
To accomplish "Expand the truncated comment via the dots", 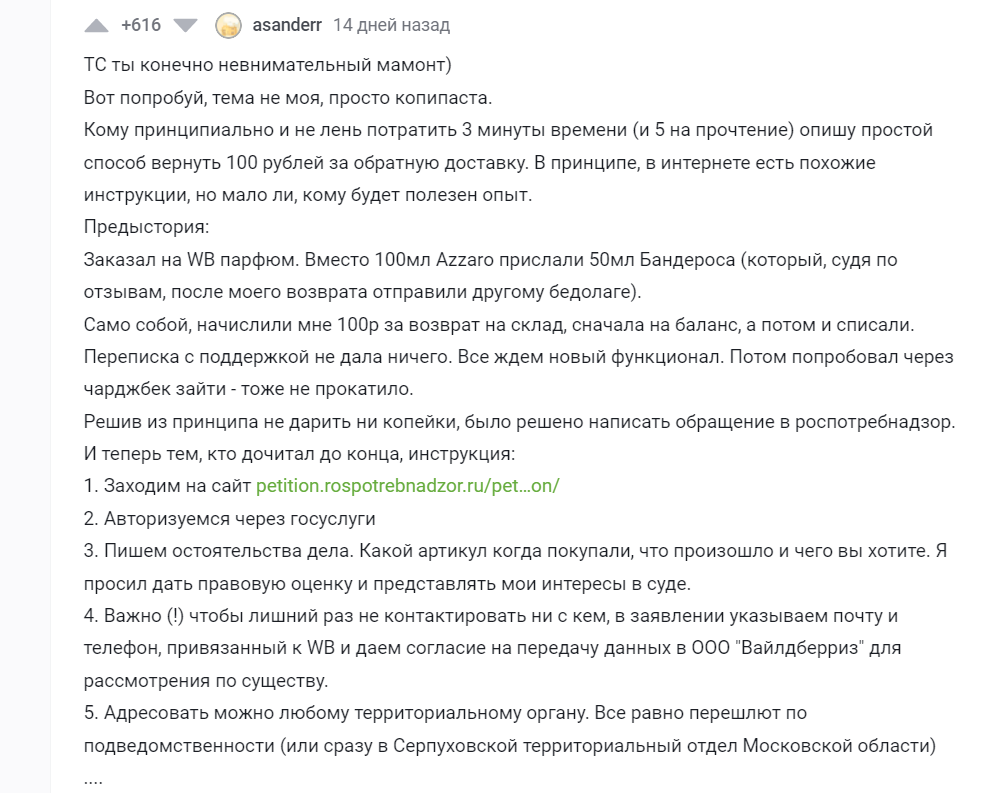I will 93,777.
